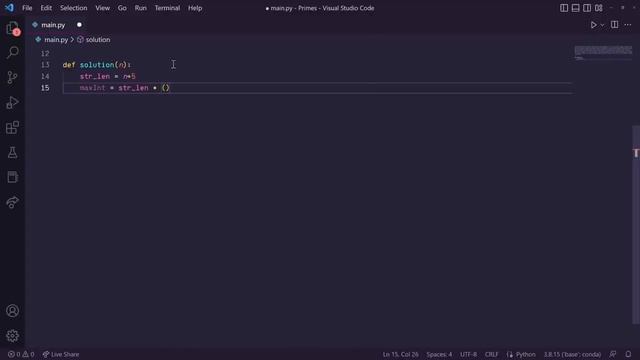
Task: Click the vertical editor scrollbar
Action: (636, 224)
